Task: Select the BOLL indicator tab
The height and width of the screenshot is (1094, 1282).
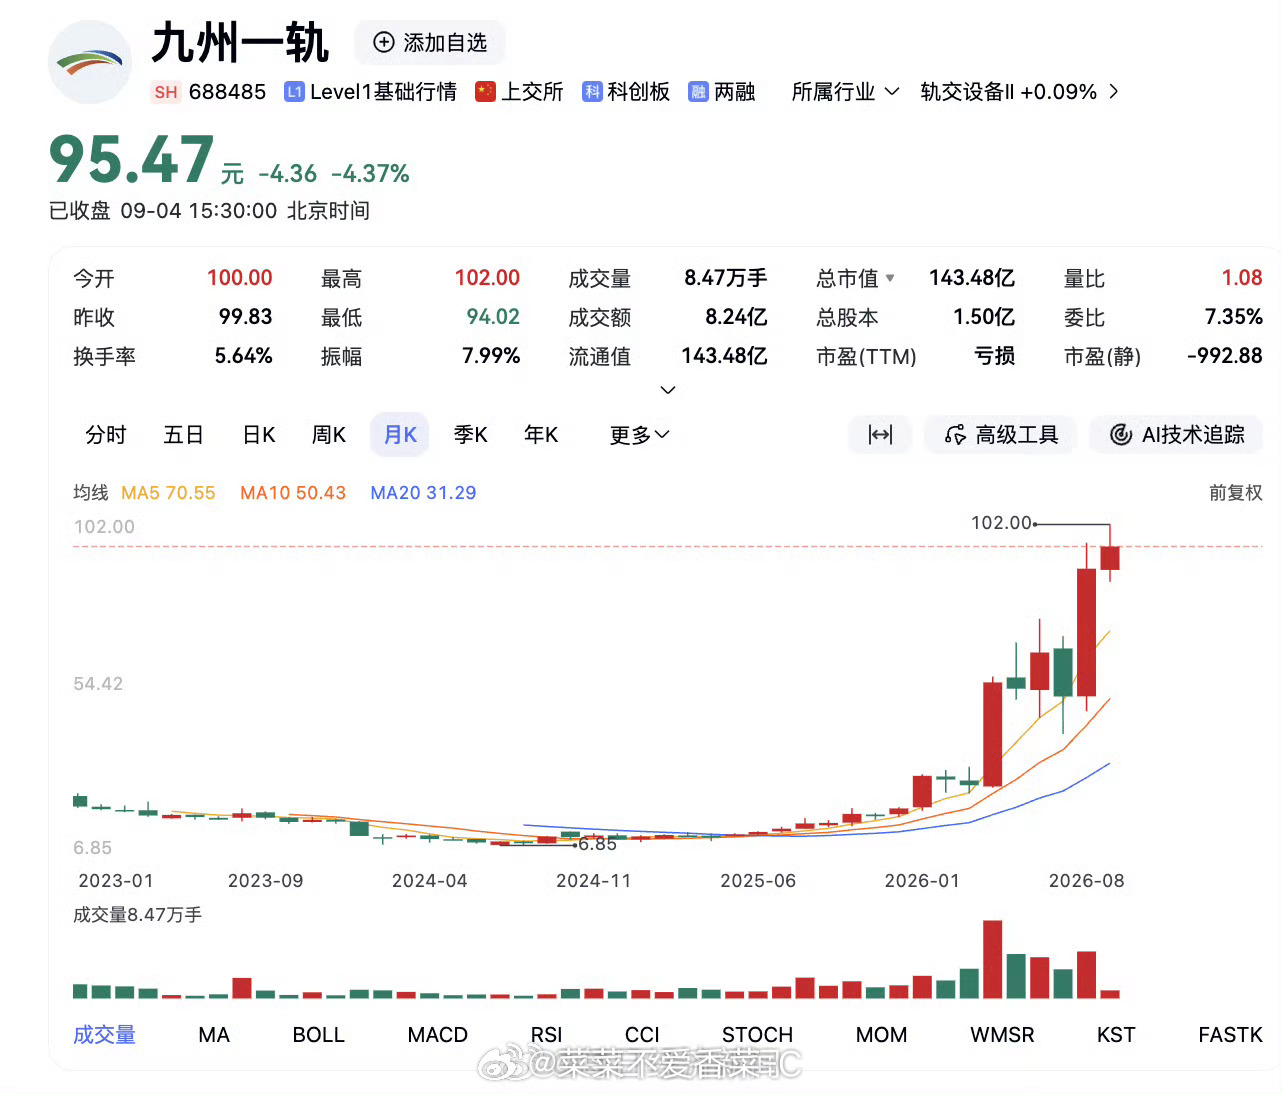Action: click(x=318, y=1035)
